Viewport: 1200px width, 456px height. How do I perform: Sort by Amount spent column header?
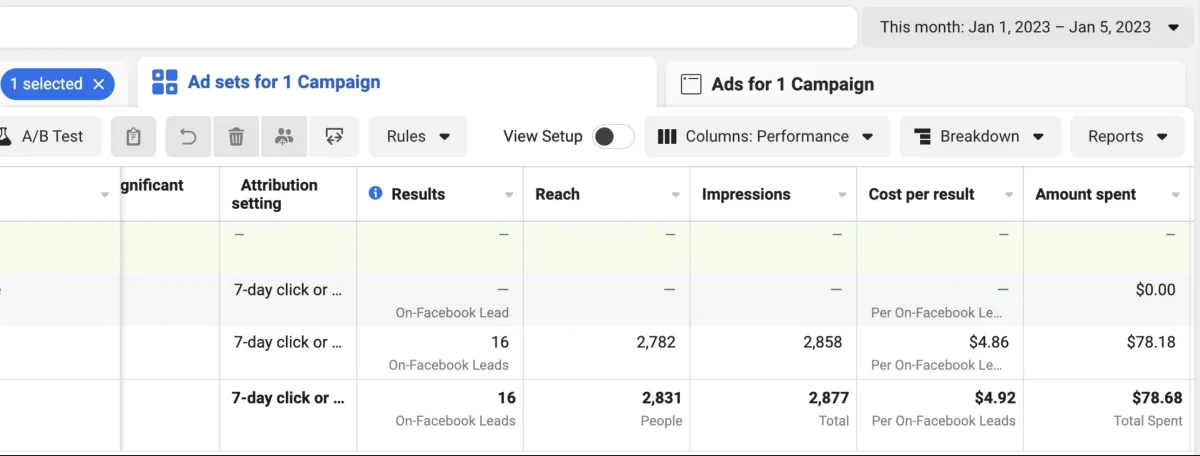[1085, 194]
